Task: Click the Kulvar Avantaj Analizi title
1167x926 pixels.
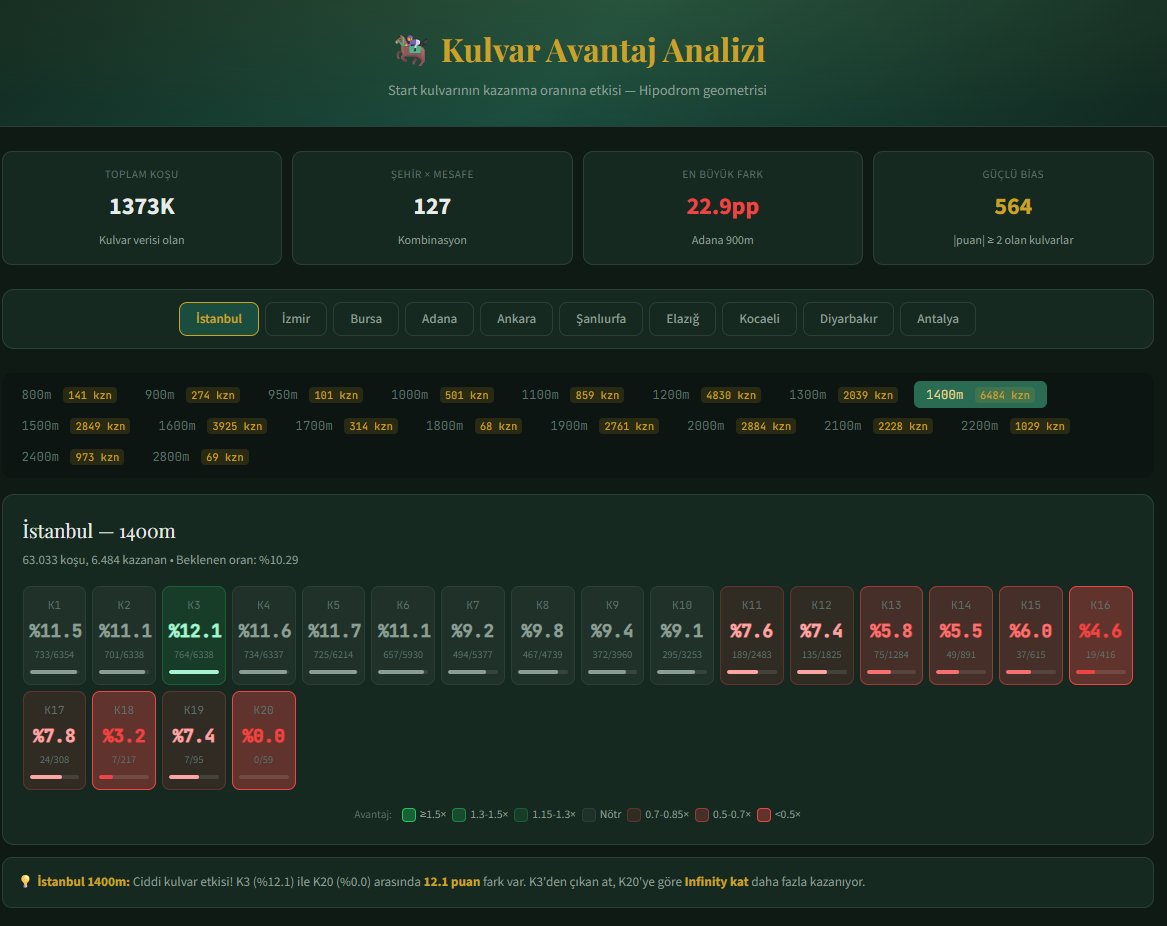Action: [x=603, y=51]
